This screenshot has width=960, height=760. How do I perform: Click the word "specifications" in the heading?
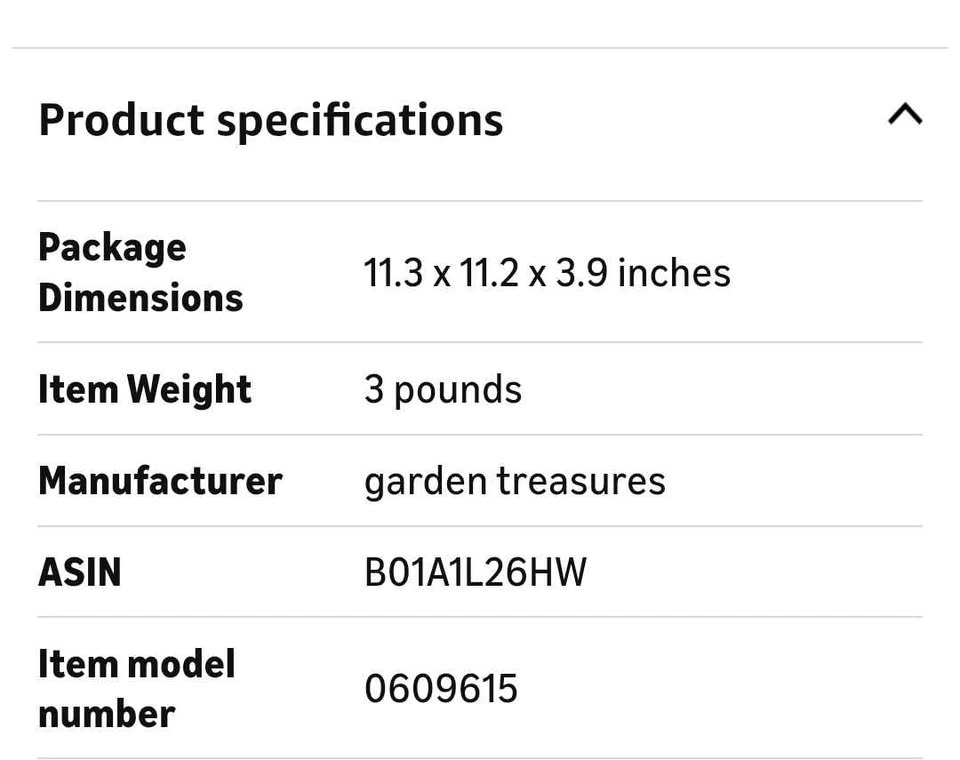point(360,120)
